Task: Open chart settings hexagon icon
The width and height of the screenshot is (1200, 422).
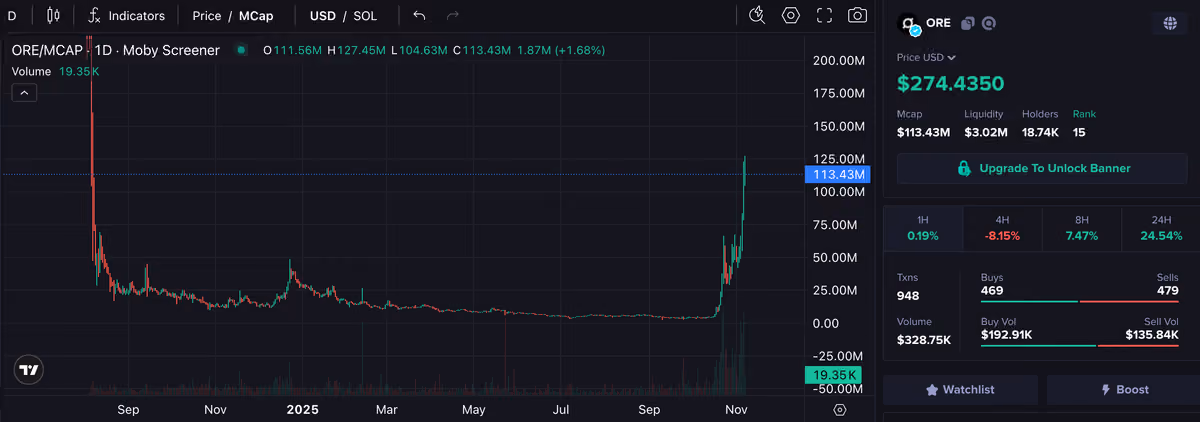Action: (x=791, y=15)
